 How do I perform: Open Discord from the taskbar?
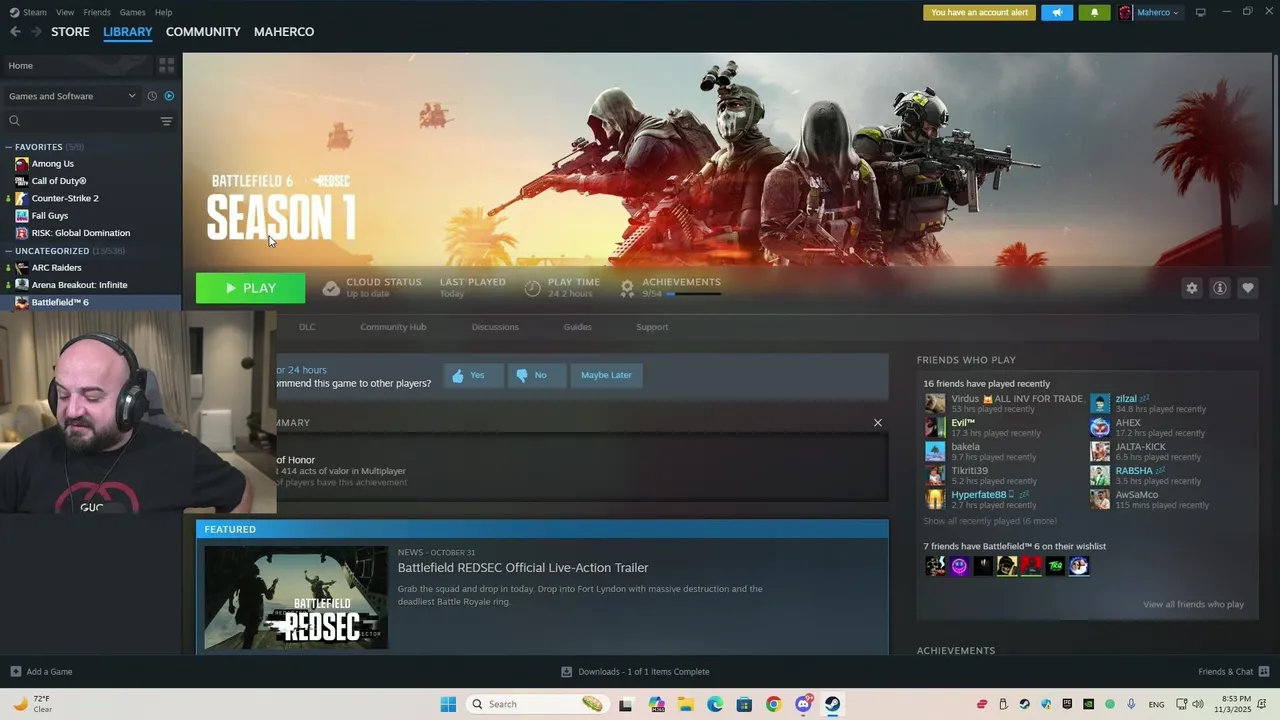(803, 704)
